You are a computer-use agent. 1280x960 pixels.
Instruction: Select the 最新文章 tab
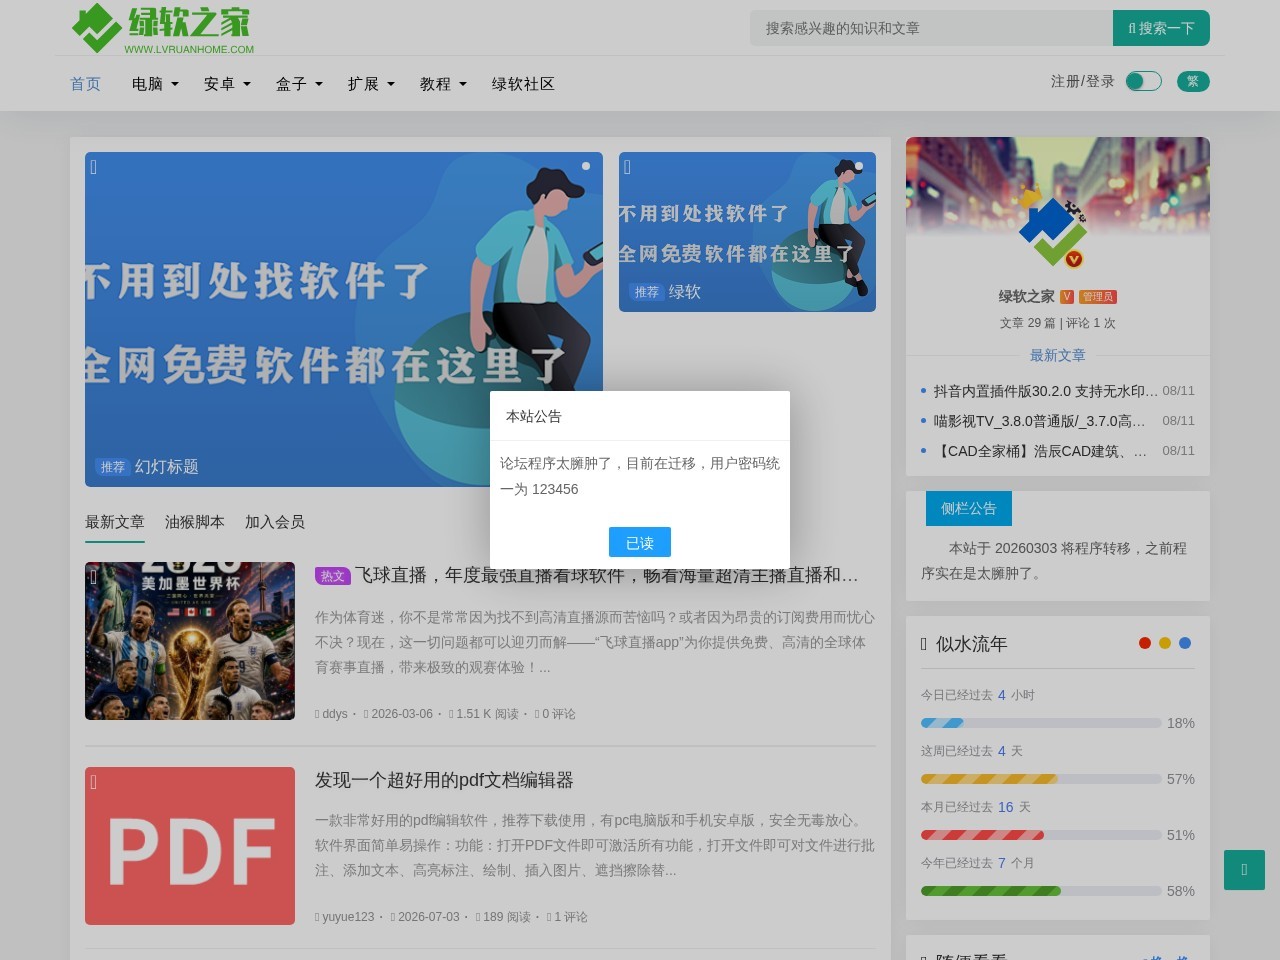115,522
